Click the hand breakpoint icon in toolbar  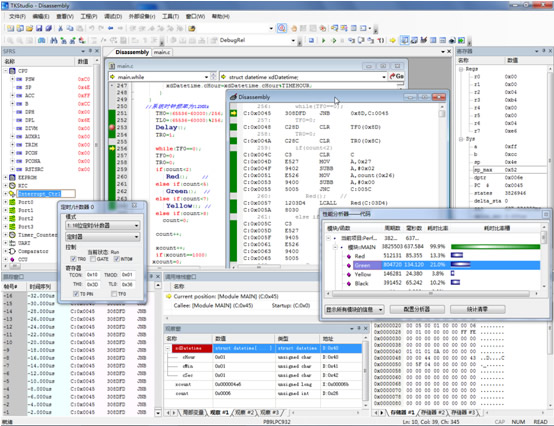pos(294,28)
